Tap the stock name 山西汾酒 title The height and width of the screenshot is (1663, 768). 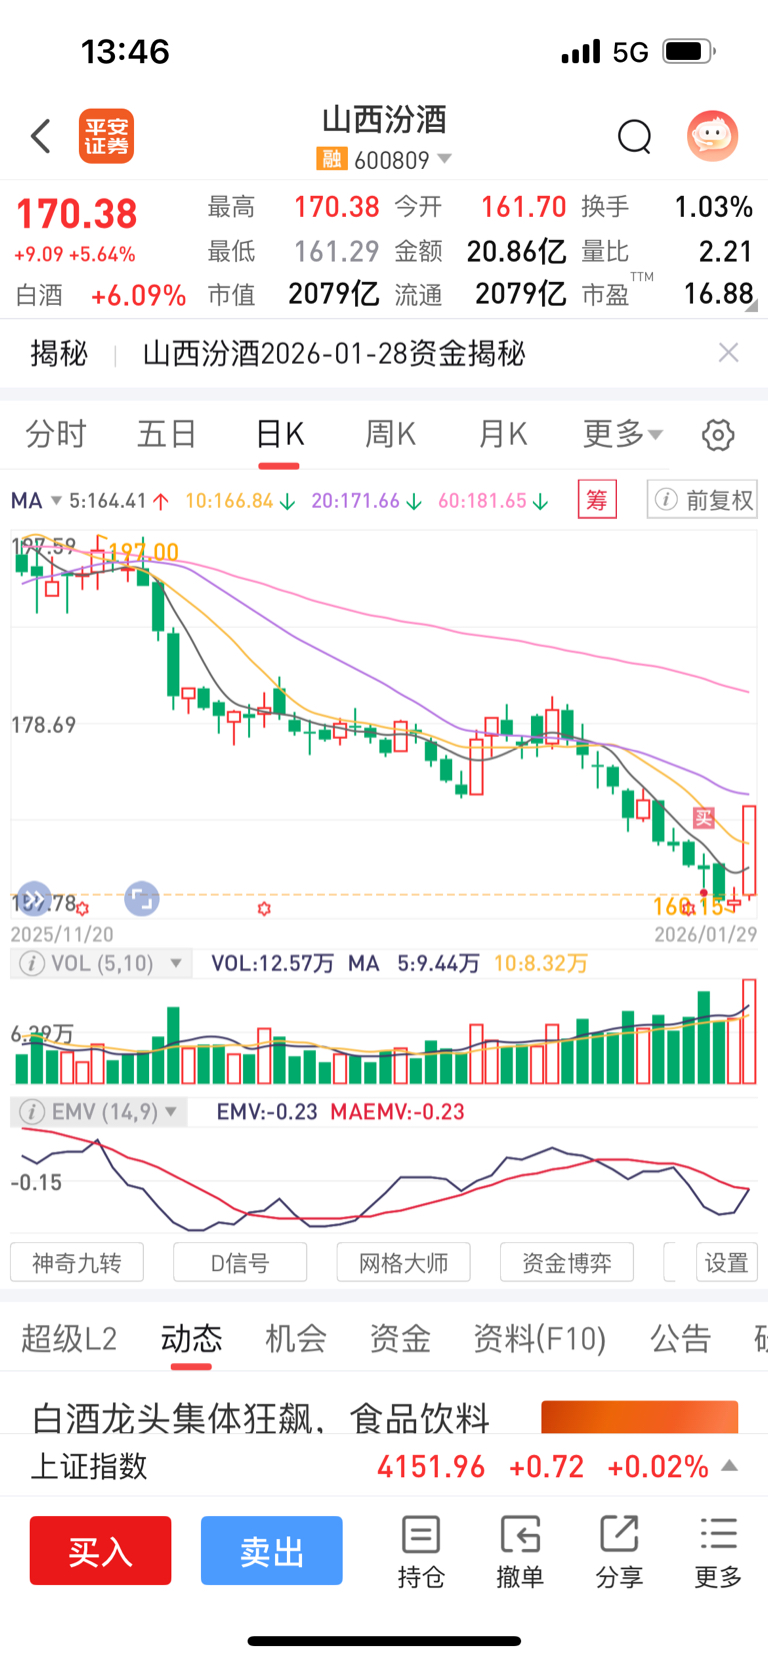pyautogui.click(x=384, y=120)
